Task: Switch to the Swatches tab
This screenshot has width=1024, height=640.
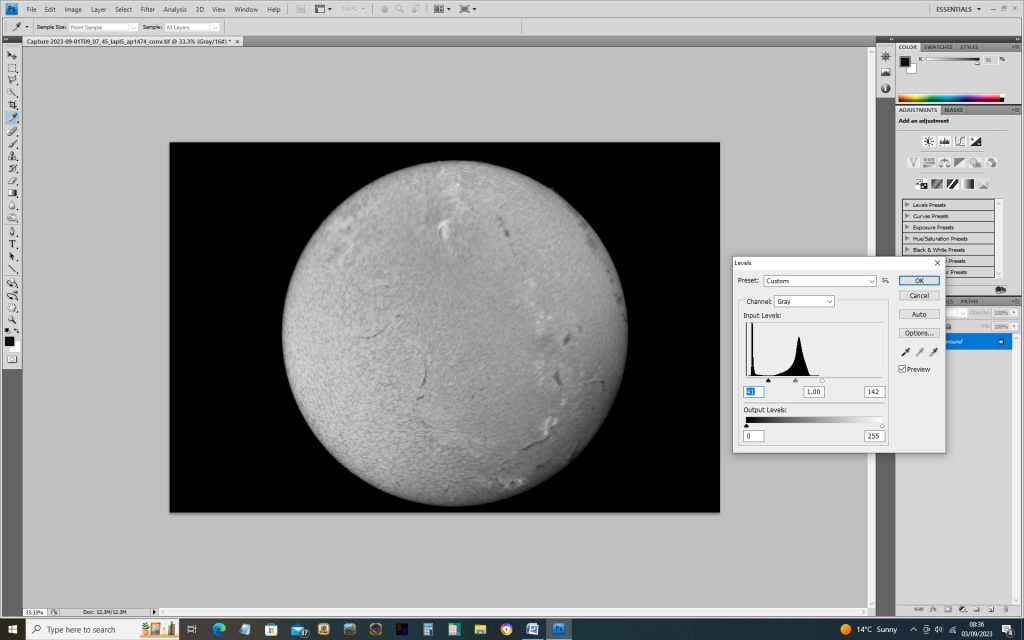Action: (938, 47)
